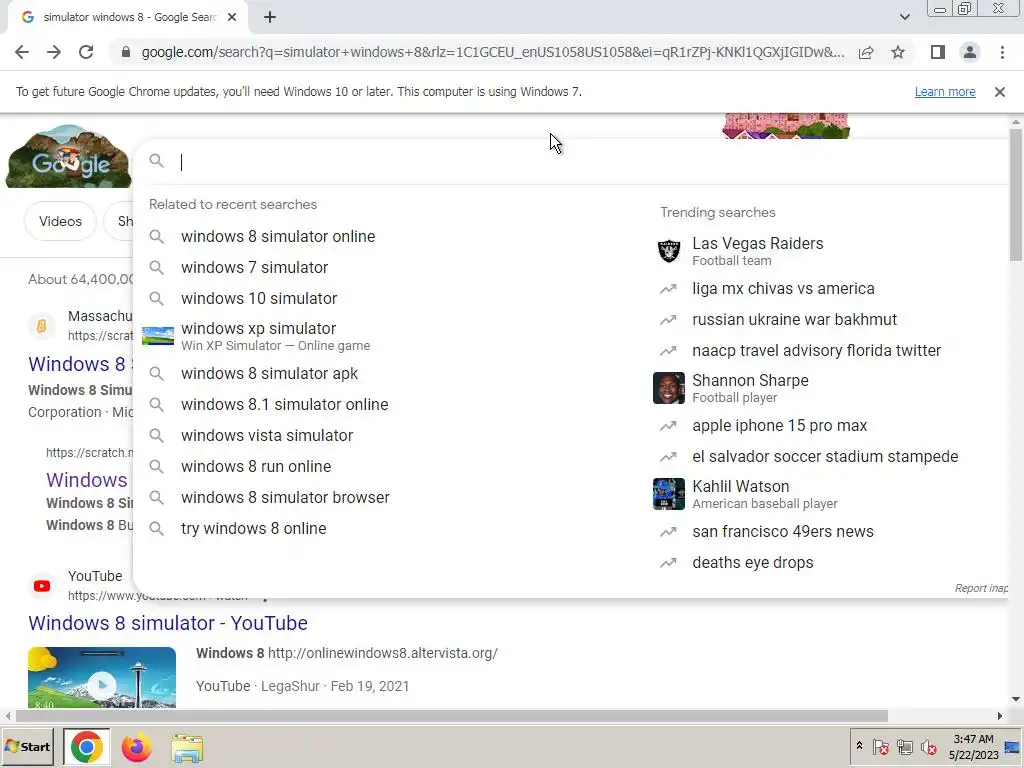Select trending search Las Vegas Raiders

pyautogui.click(x=758, y=251)
